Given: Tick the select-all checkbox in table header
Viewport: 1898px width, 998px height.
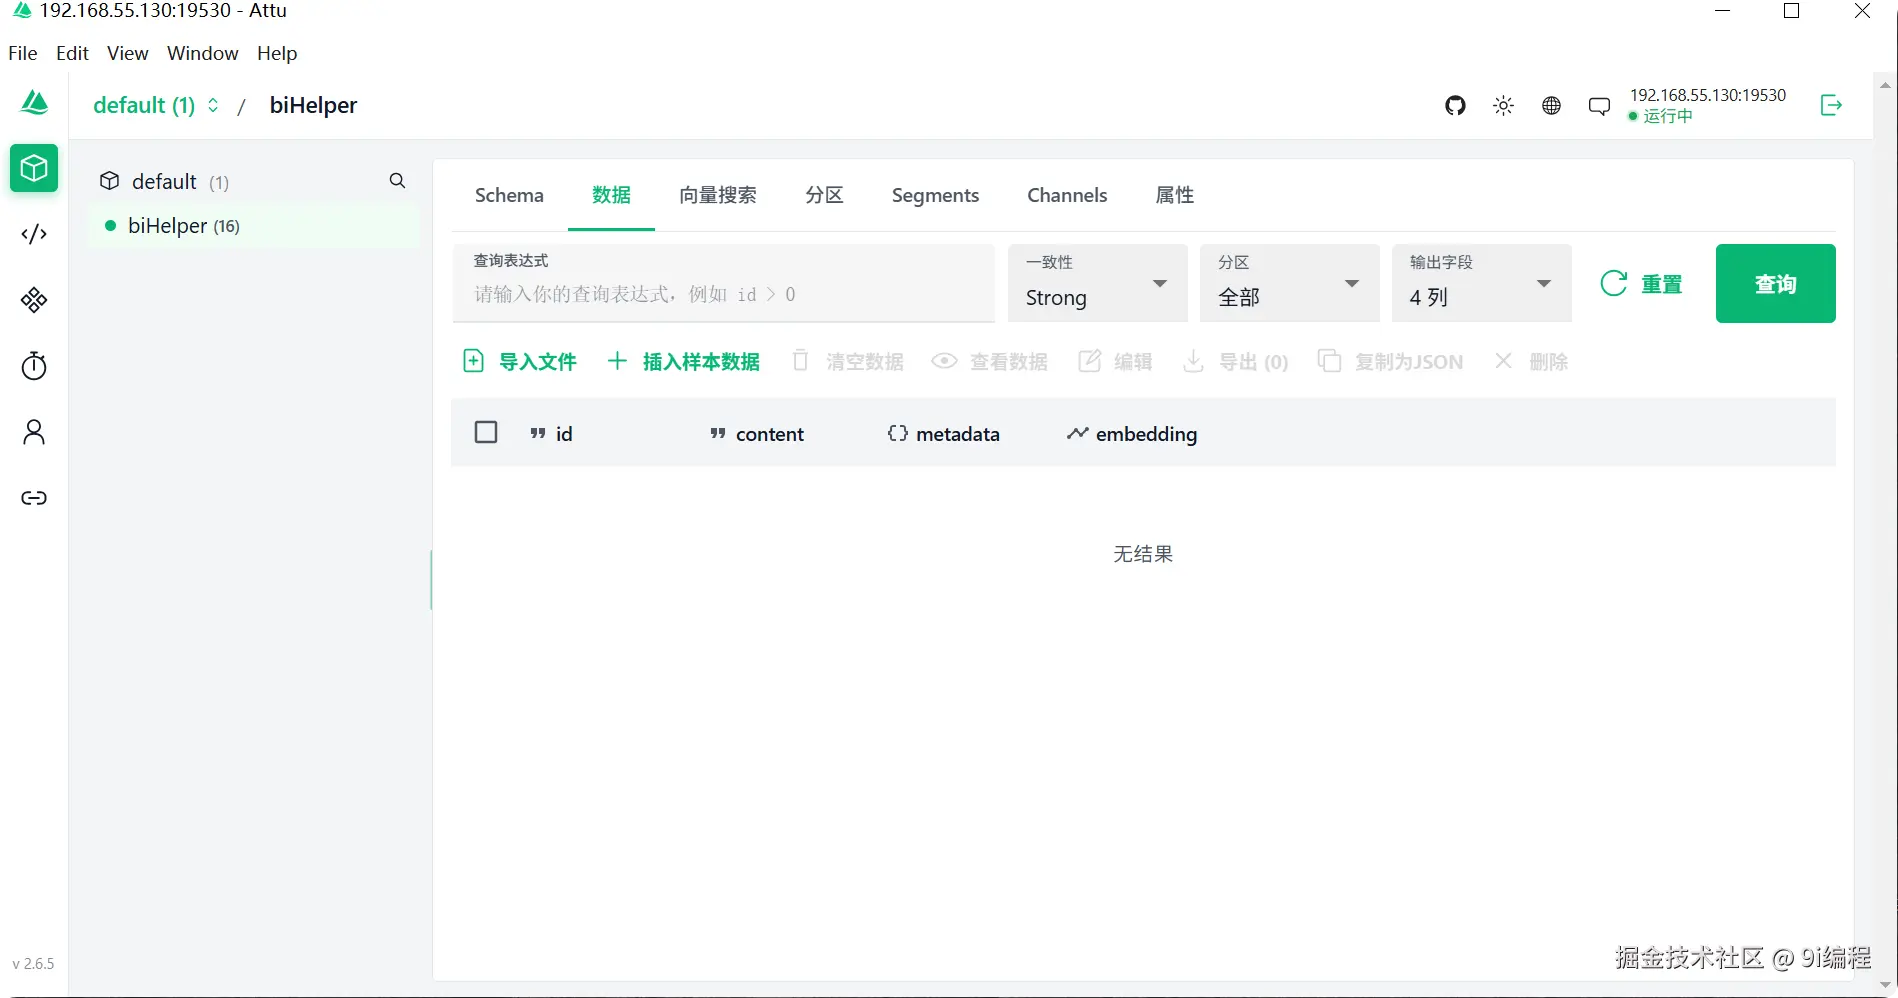Looking at the screenshot, I should (486, 432).
